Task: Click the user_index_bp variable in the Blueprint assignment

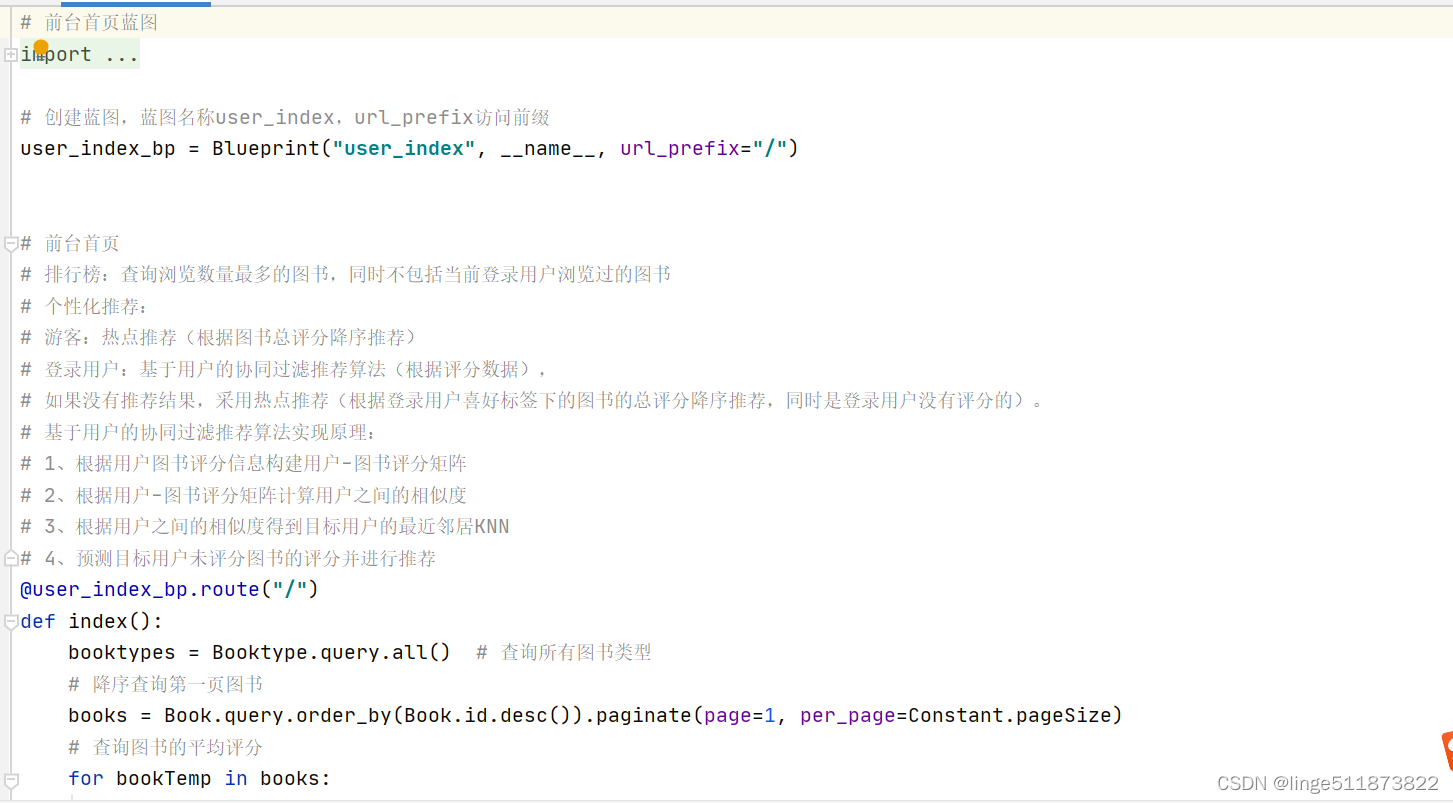Action: coord(98,149)
